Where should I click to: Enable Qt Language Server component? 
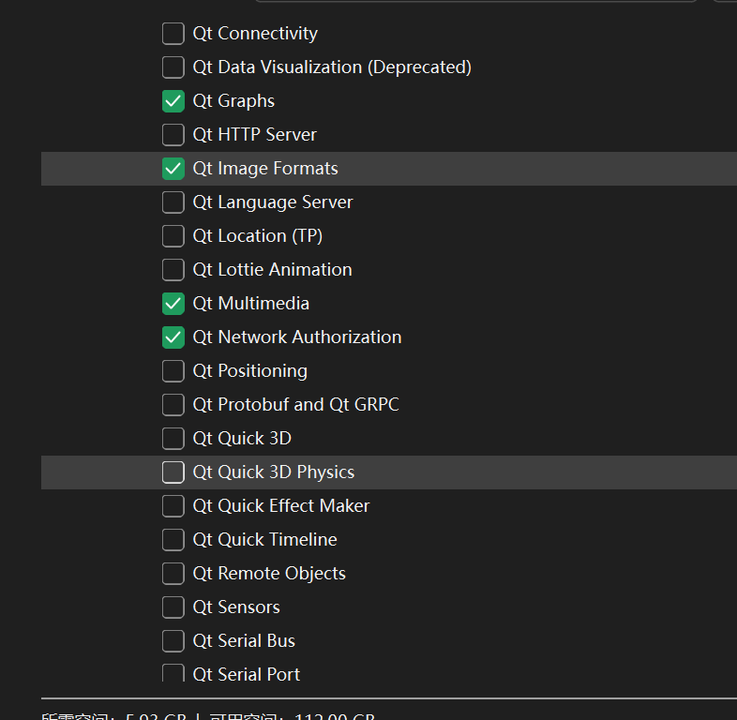click(x=173, y=202)
